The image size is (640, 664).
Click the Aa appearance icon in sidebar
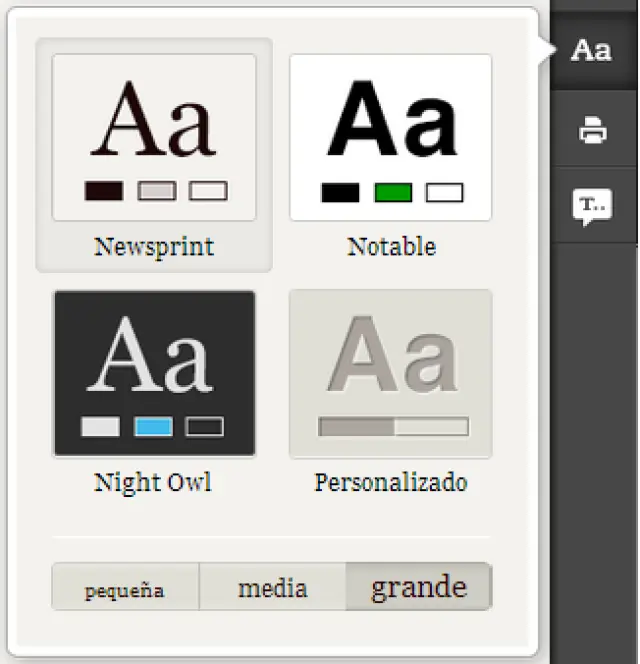tap(592, 50)
